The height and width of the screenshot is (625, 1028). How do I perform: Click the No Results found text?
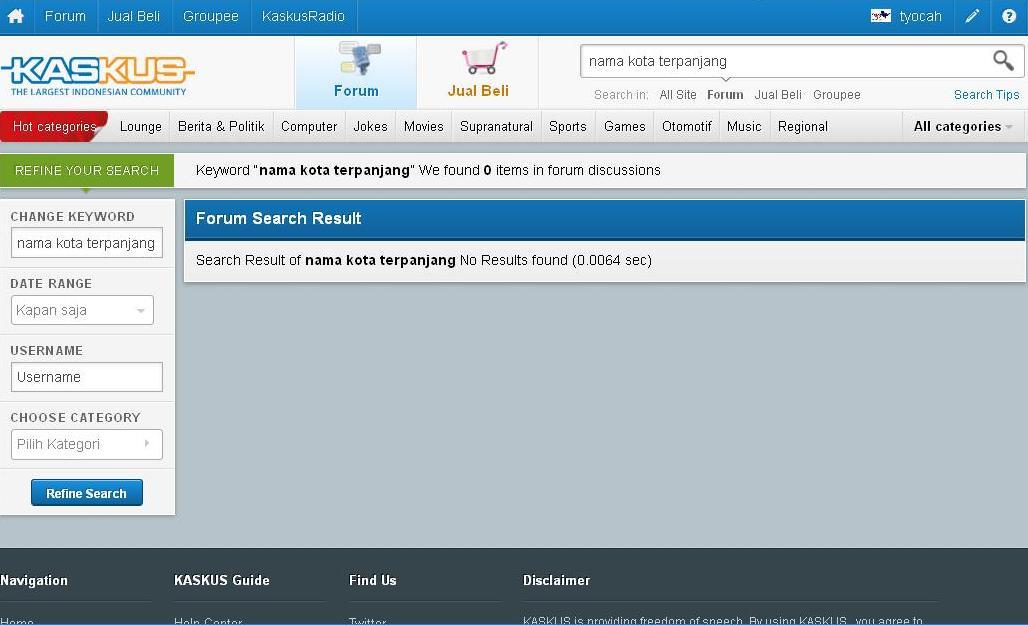point(555,260)
